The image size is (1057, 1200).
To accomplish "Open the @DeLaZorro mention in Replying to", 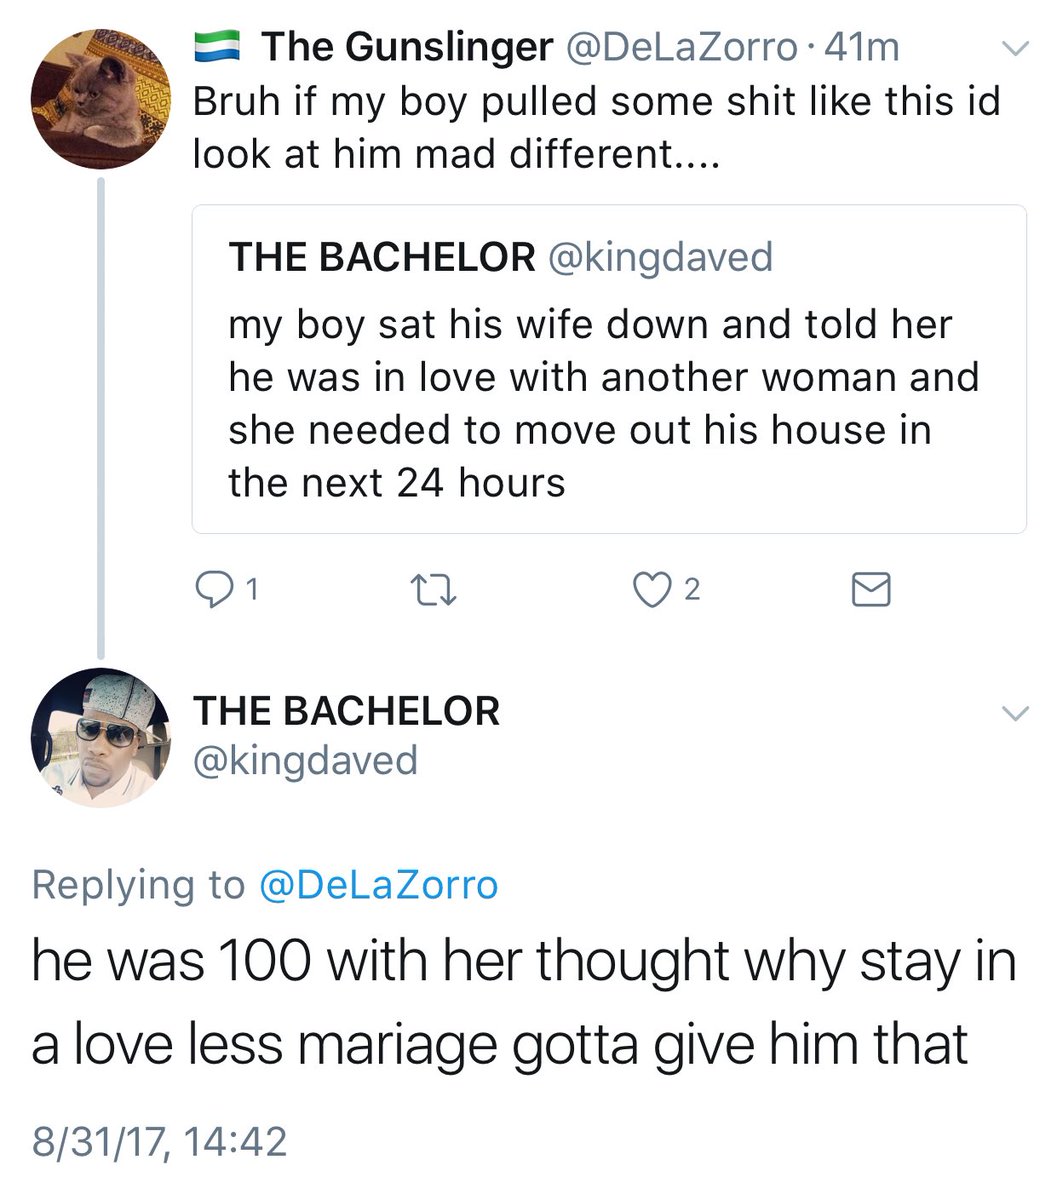I will pyautogui.click(x=378, y=885).
